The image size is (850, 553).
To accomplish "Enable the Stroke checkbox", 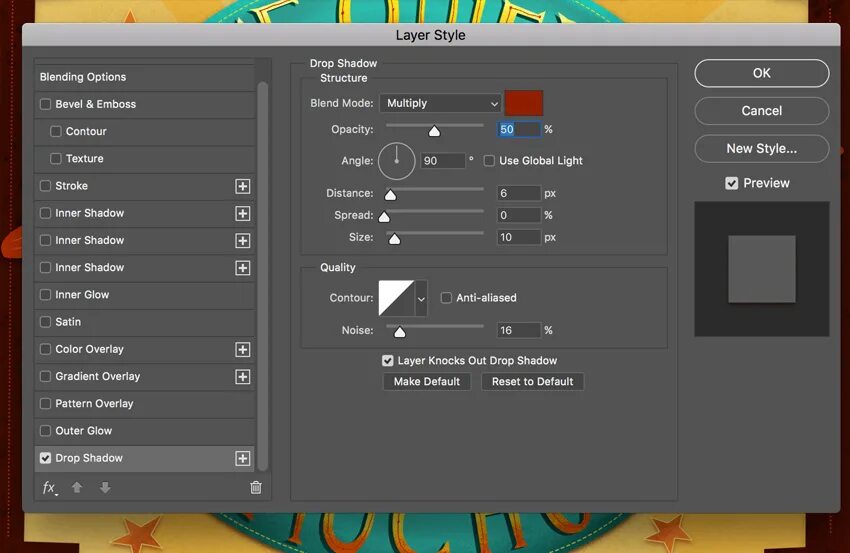I will coord(46,186).
